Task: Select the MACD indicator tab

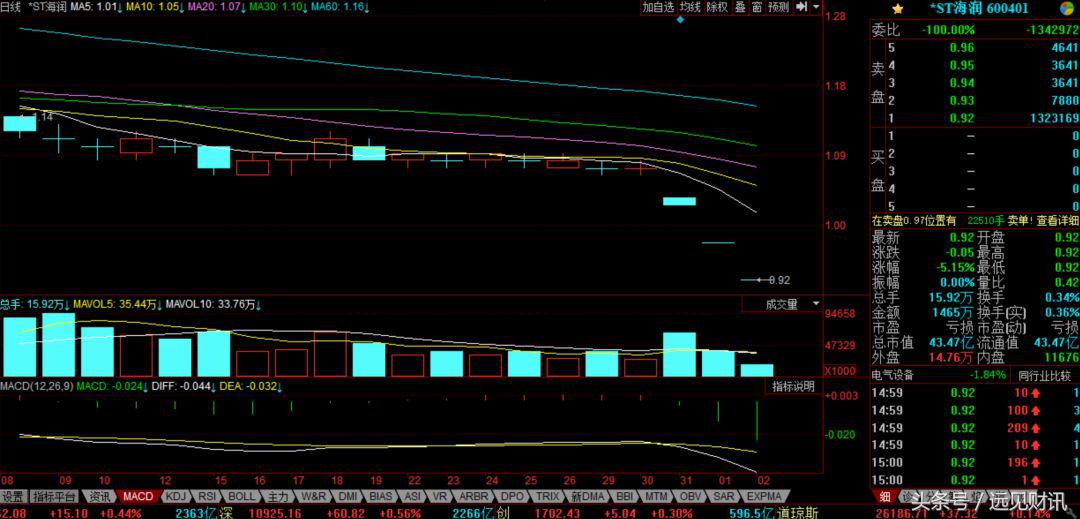Action: pyautogui.click(x=139, y=496)
